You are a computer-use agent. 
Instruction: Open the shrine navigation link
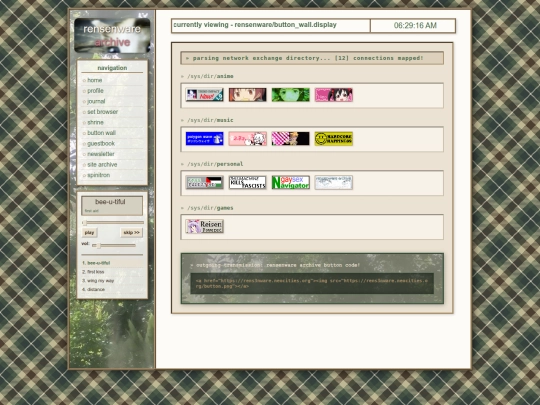coord(95,122)
